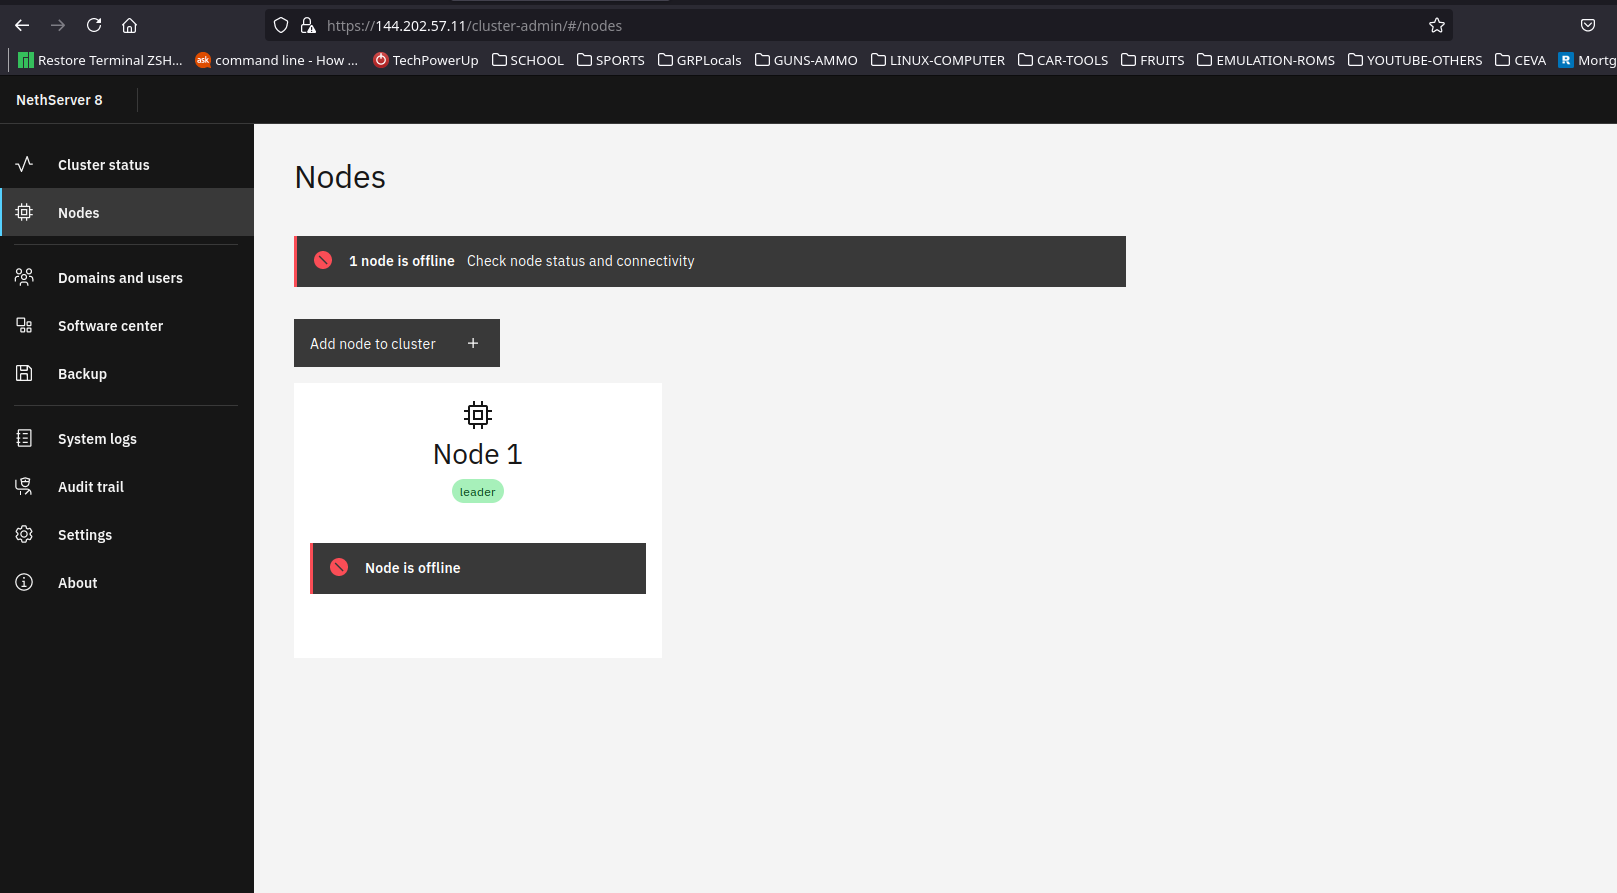This screenshot has width=1617, height=893.
Task: Click the shield tracking protection icon
Action: click(x=281, y=25)
